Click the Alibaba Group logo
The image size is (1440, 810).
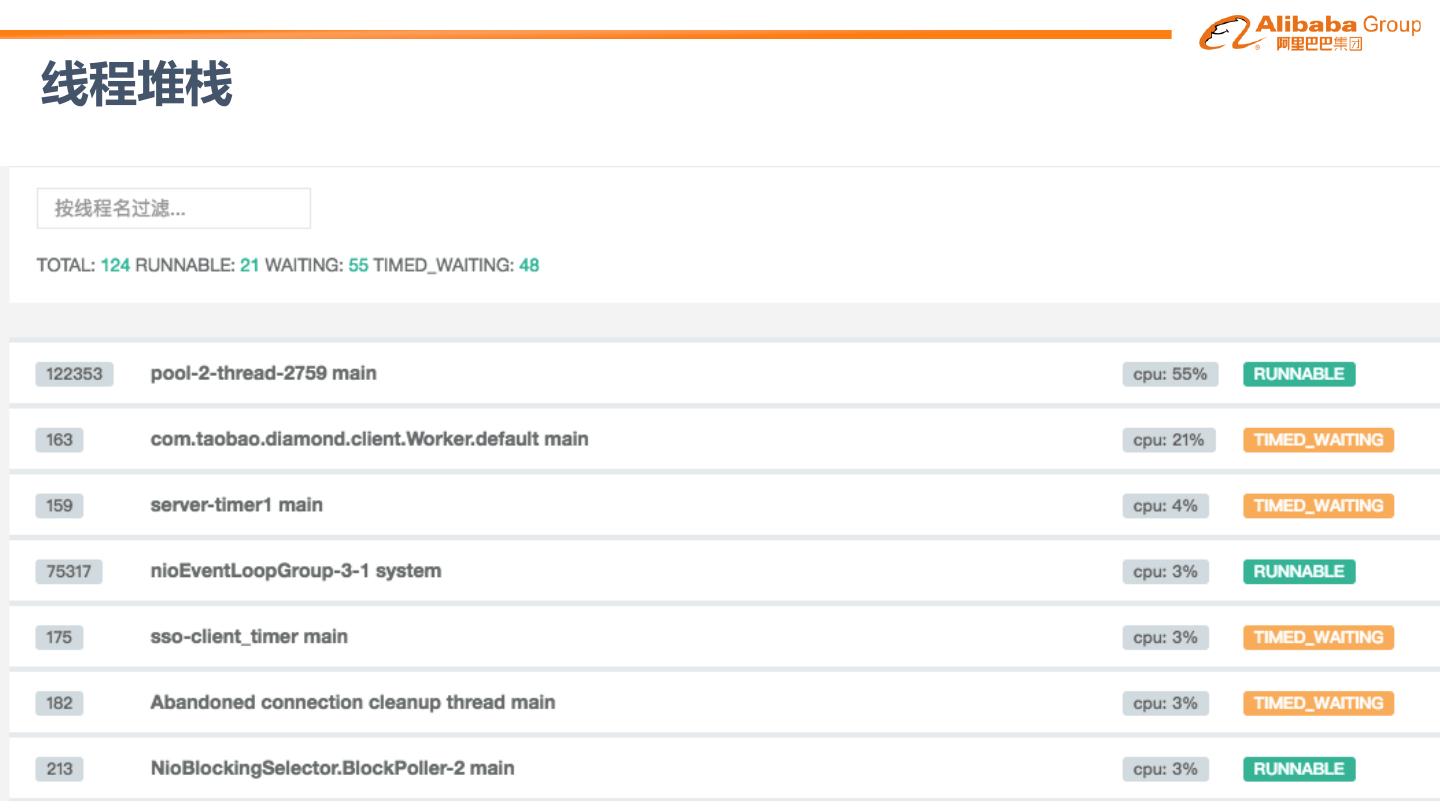click(1309, 33)
